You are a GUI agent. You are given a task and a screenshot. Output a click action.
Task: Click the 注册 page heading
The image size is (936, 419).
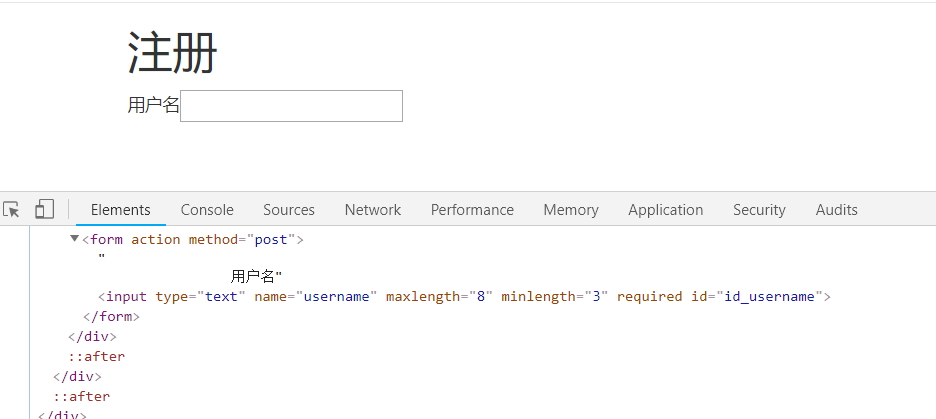pos(173,53)
